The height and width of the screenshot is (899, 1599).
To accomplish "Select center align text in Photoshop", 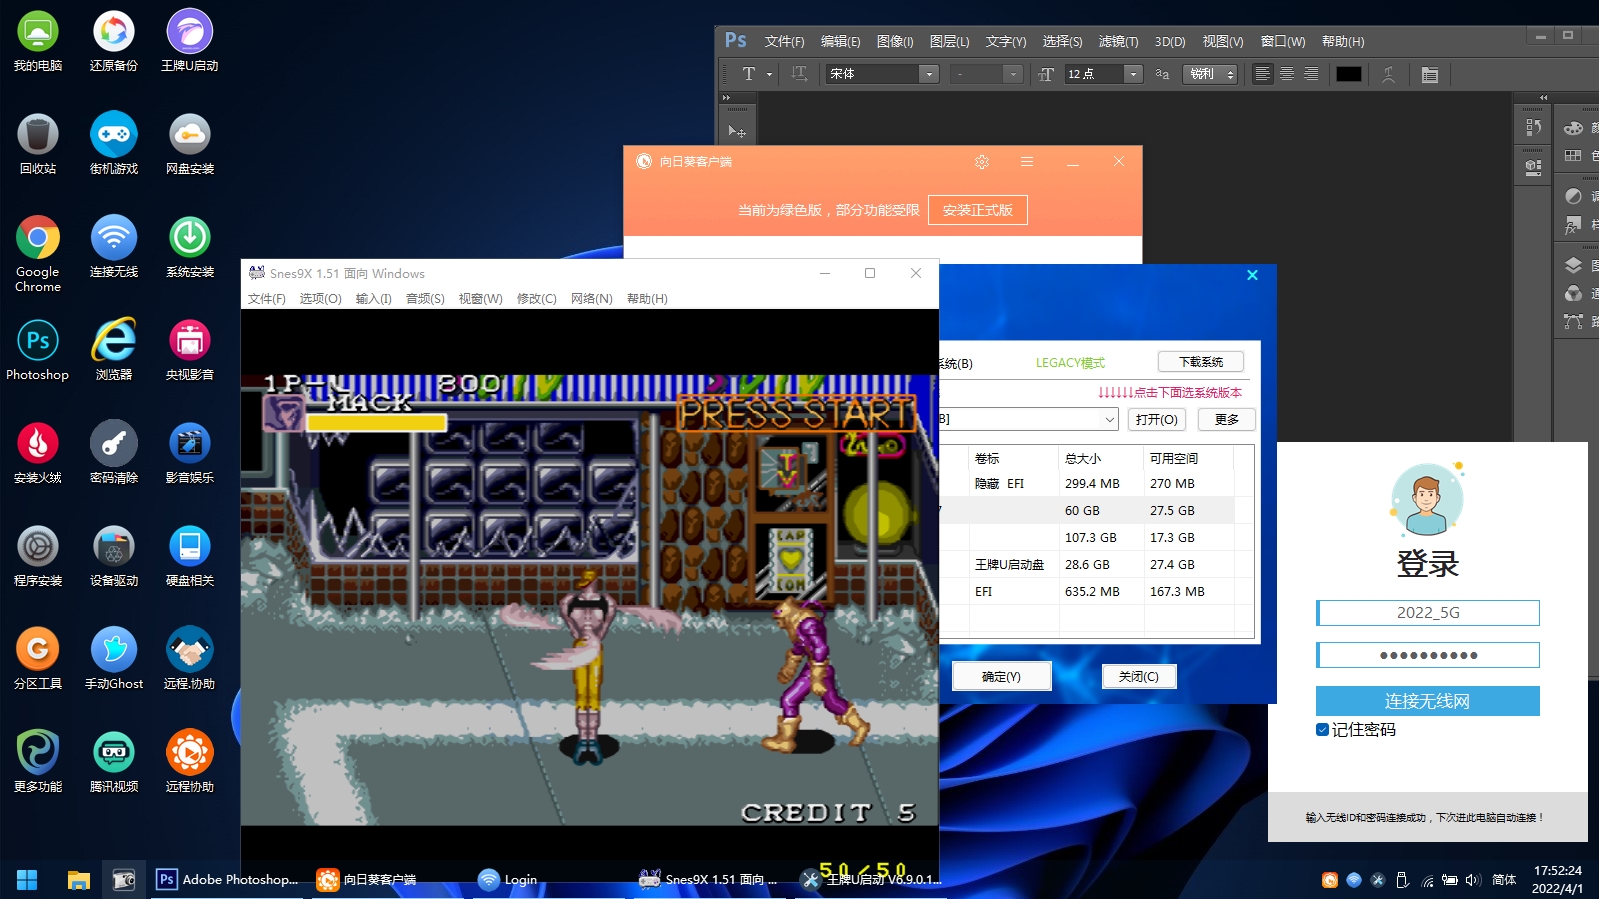I will [1287, 74].
